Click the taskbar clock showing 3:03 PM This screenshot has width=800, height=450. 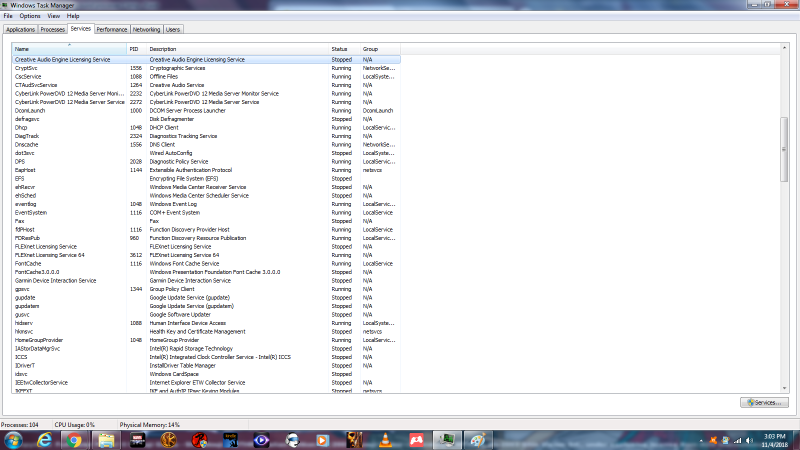pos(774,440)
